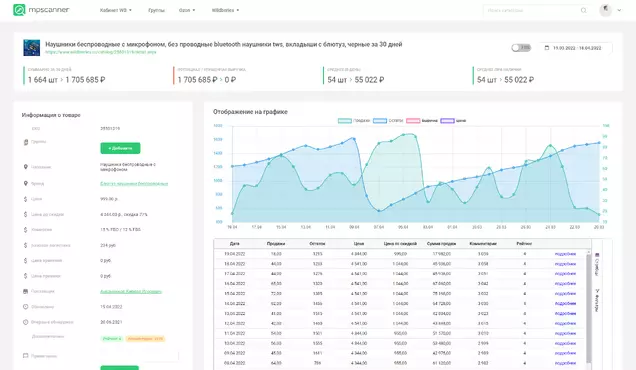
Task: Expand the account chevron next to avatar
Action: (619, 10)
